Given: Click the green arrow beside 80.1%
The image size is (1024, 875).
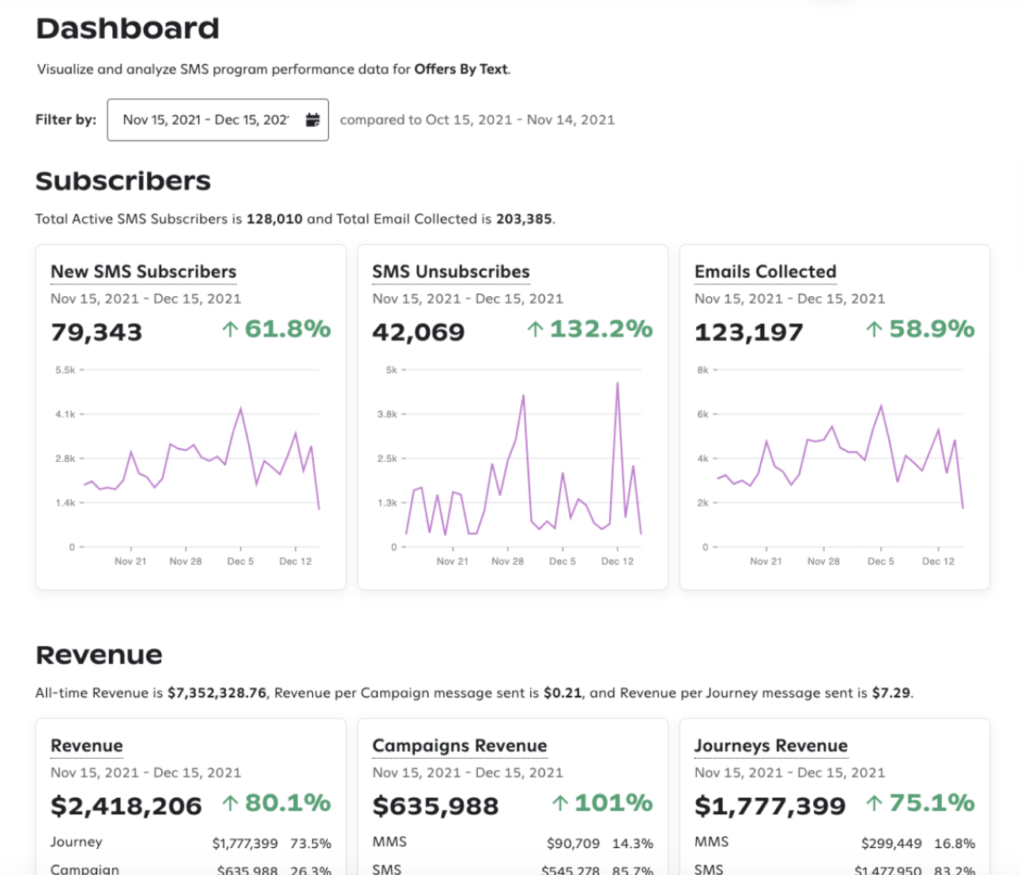Looking at the screenshot, I should tap(230, 803).
